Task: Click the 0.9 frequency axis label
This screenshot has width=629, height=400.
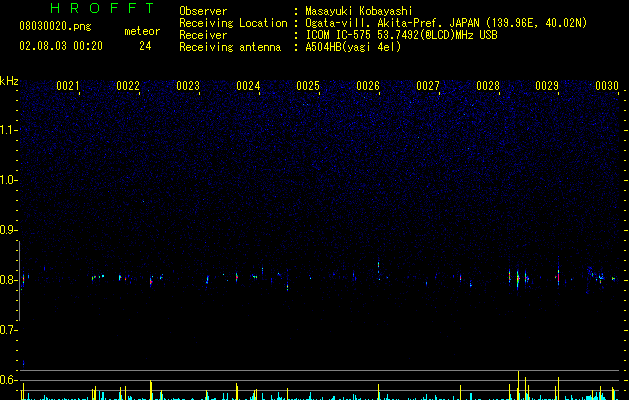Action: point(8,230)
